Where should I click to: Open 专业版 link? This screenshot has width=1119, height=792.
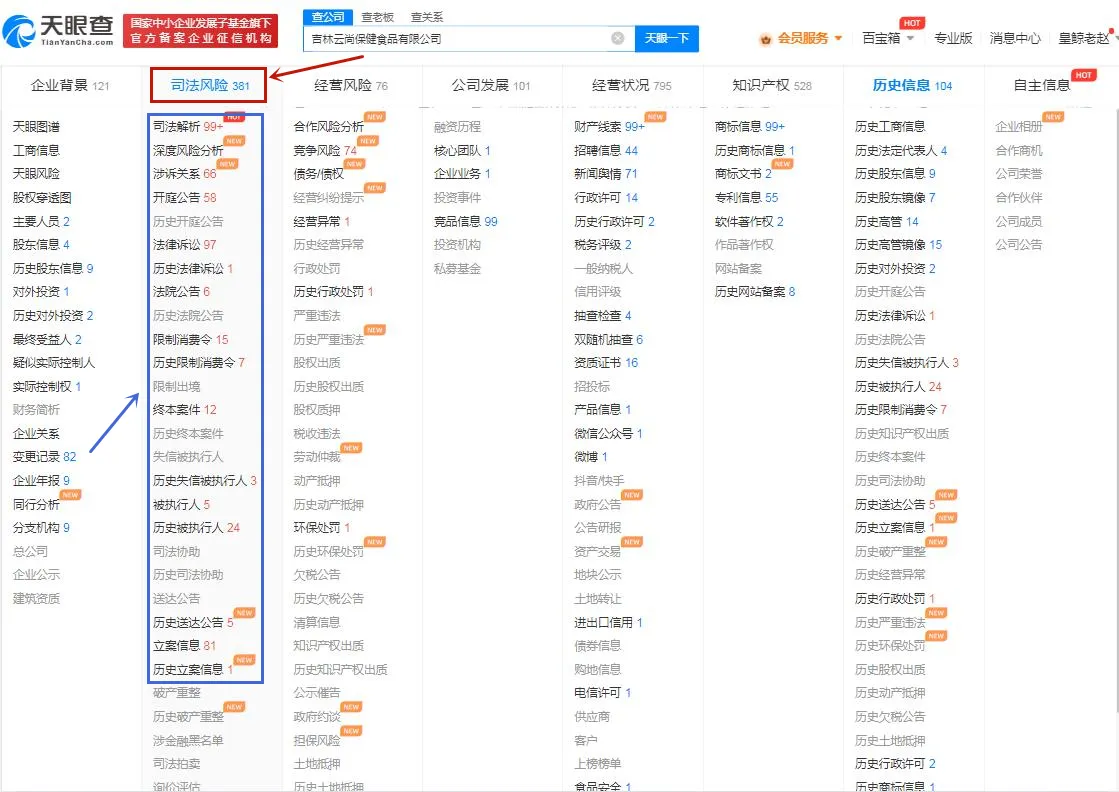(x=953, y=39)
